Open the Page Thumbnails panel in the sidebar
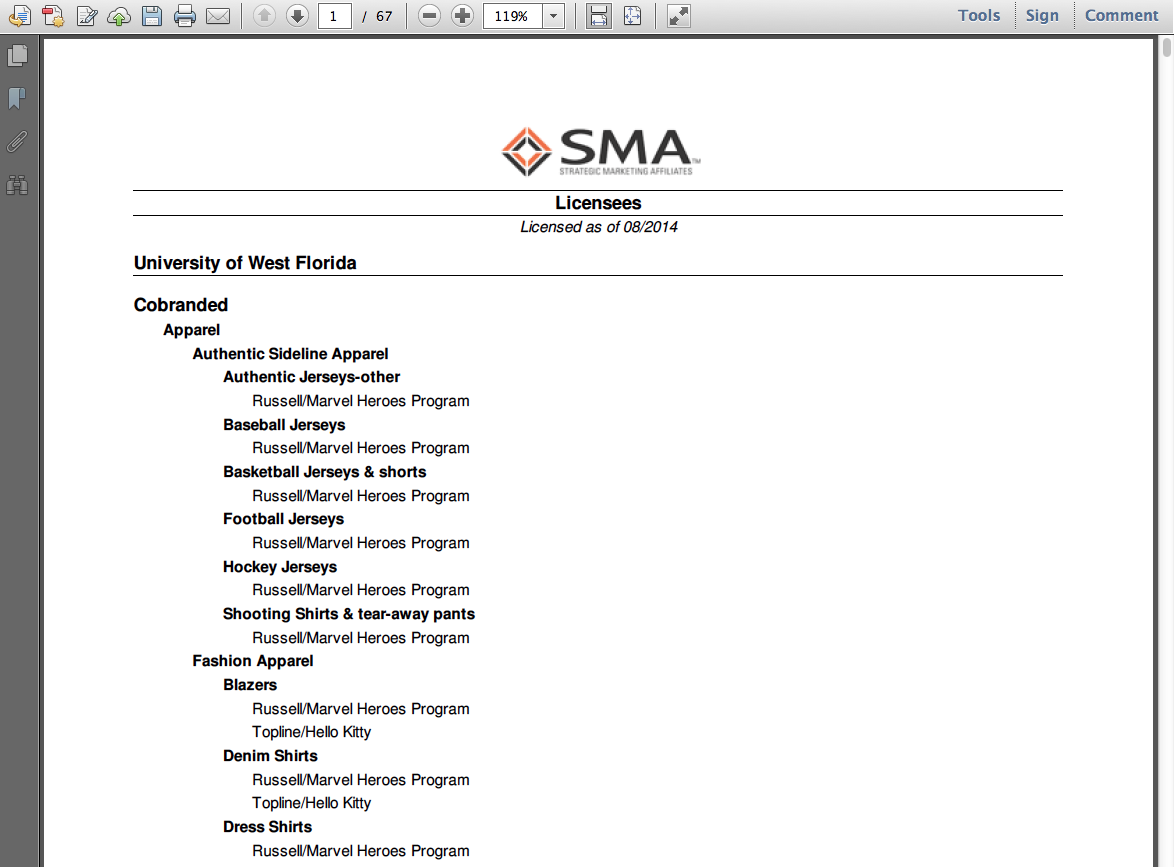 [17, 55]
